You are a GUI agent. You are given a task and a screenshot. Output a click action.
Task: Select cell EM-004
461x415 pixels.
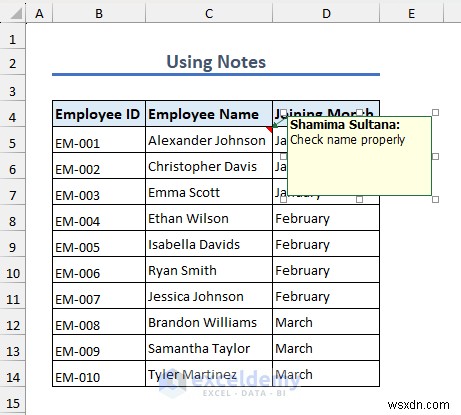pyautogui.click(x=99, y=218)
